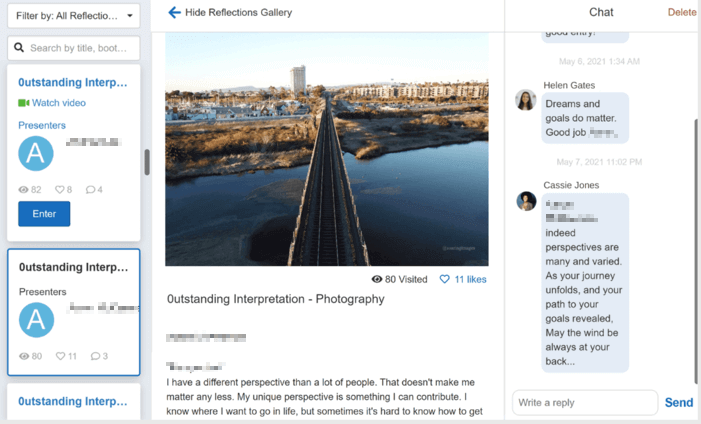Click the railroad bridge photograph
Viewport: 701px width, 424px height.
click(326, 150)
